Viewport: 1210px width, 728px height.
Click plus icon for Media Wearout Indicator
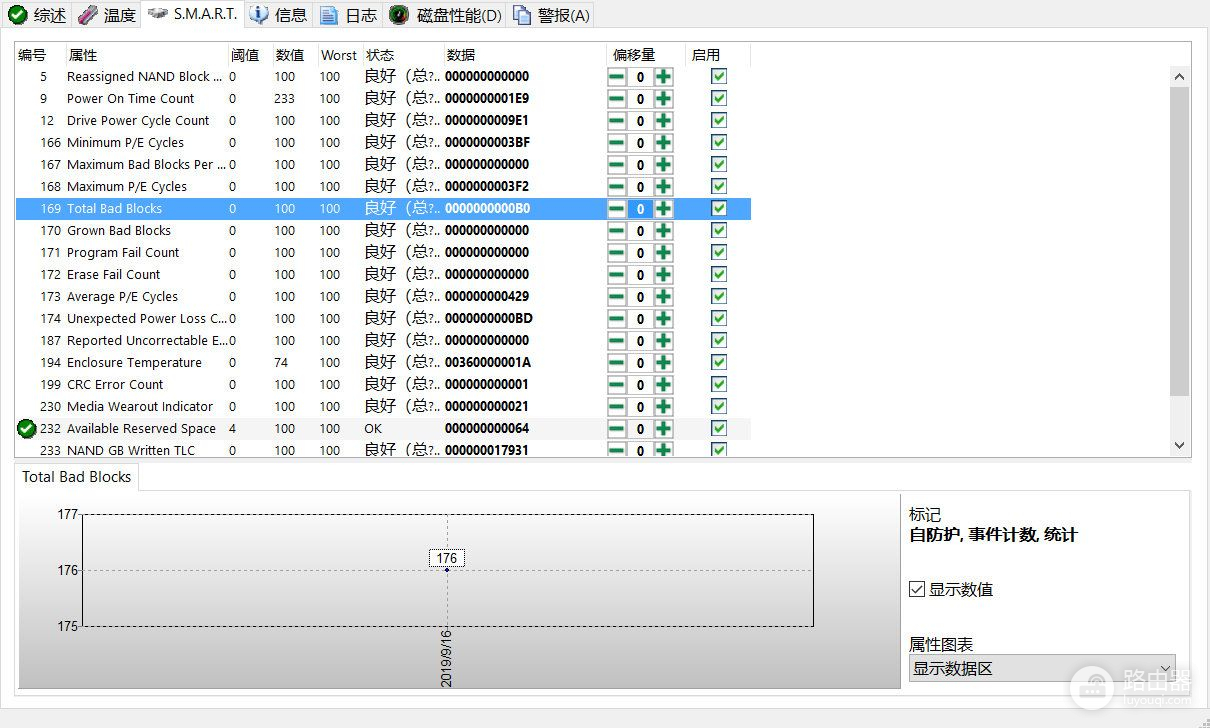[x=663, y=407]
